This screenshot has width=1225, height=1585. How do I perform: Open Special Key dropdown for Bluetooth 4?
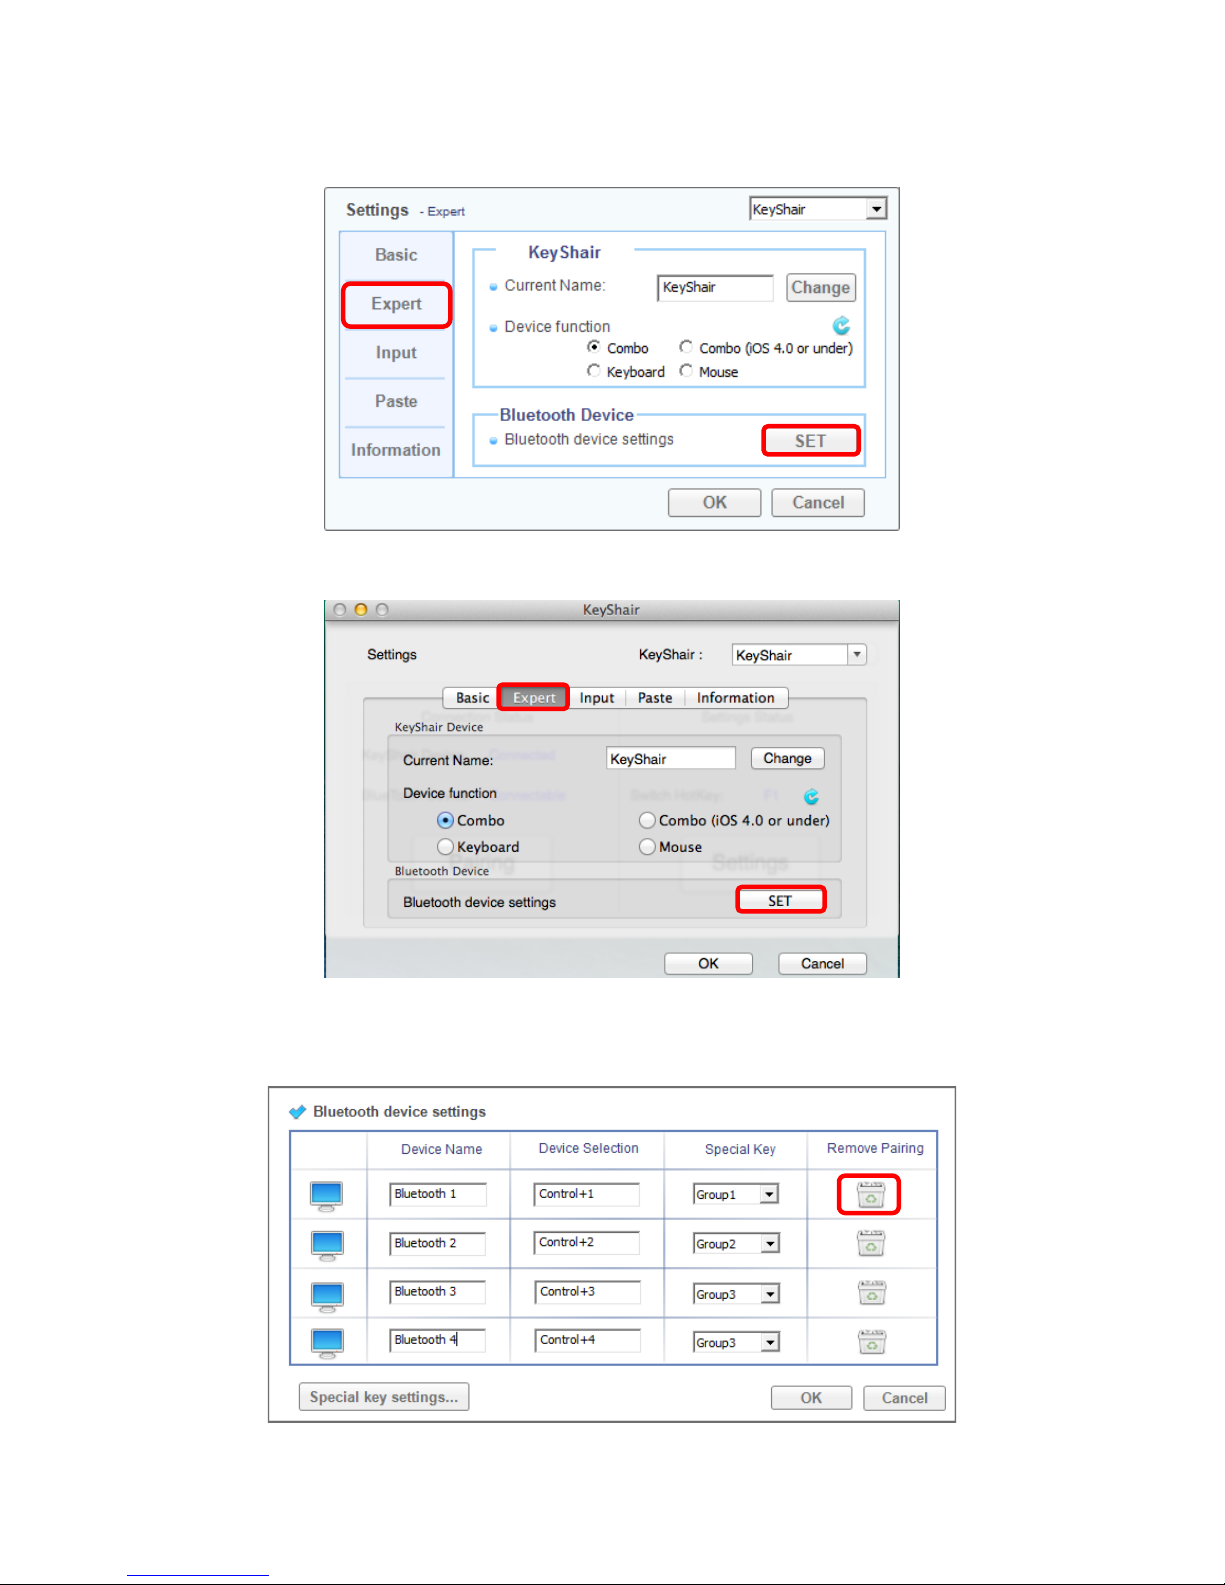769,1343
